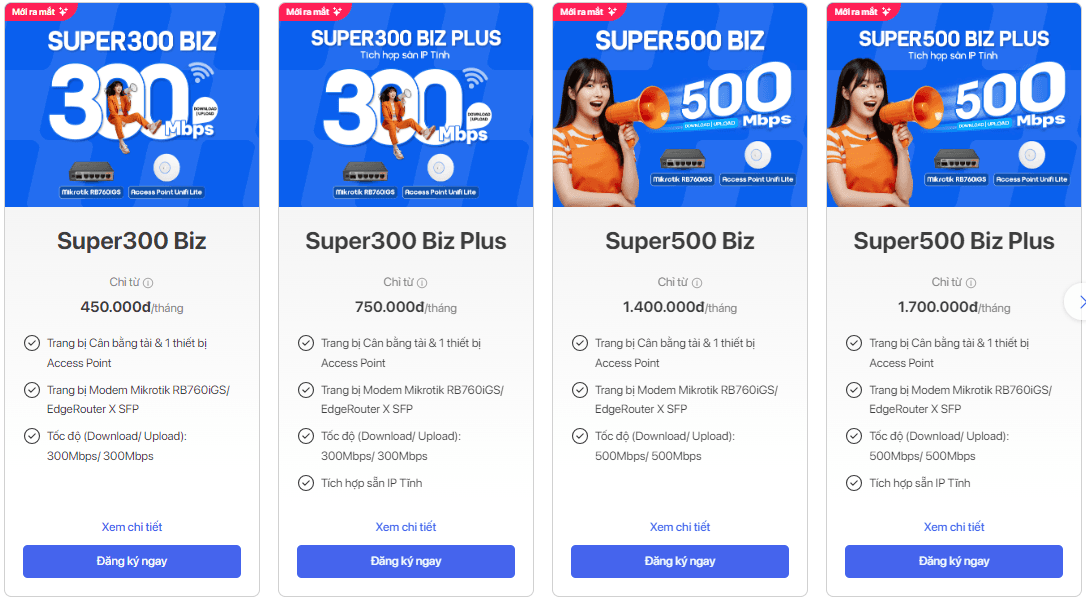
Task: Click info icon next to Super300 Biz Plus price
Action: (x=422, y=283)
